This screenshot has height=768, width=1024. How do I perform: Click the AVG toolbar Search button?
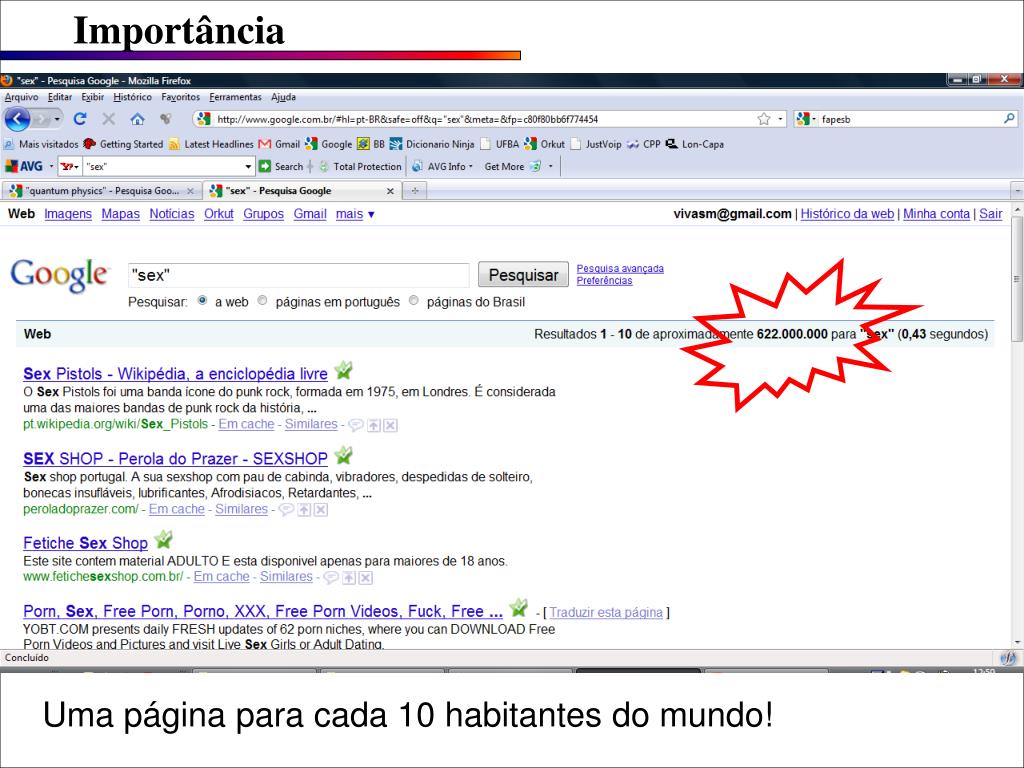pyautogui.click(x=281, y=167)
